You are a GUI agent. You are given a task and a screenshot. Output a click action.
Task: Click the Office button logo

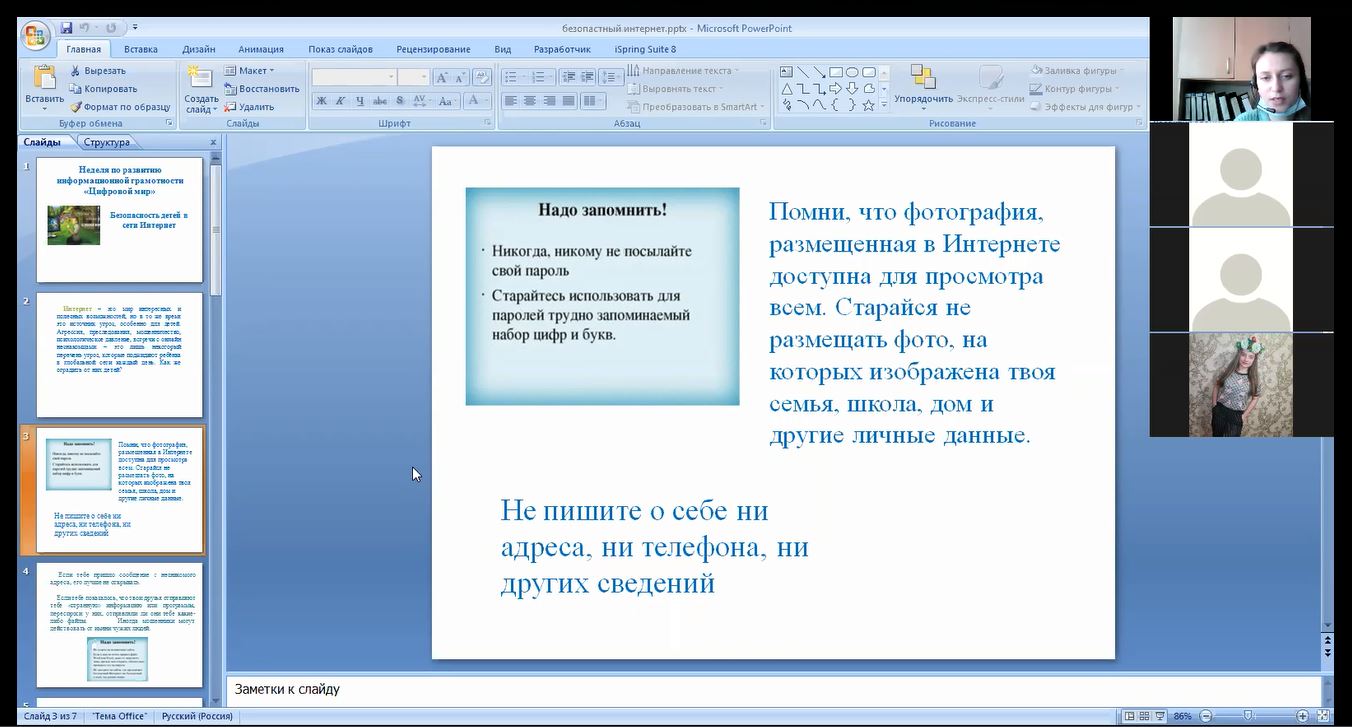(x=35, y=36)
